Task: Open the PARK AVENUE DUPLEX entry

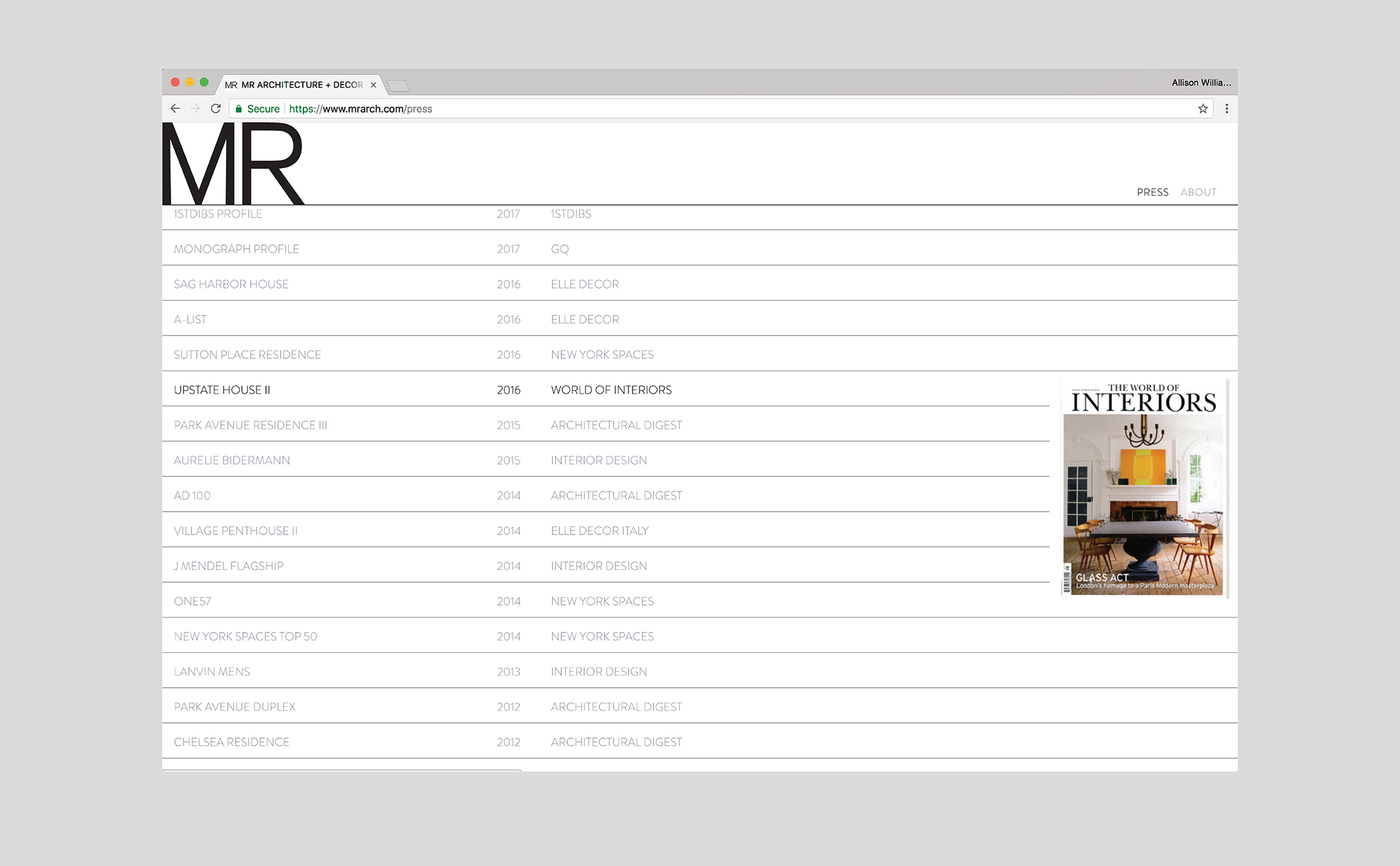Action: (234, 707)
